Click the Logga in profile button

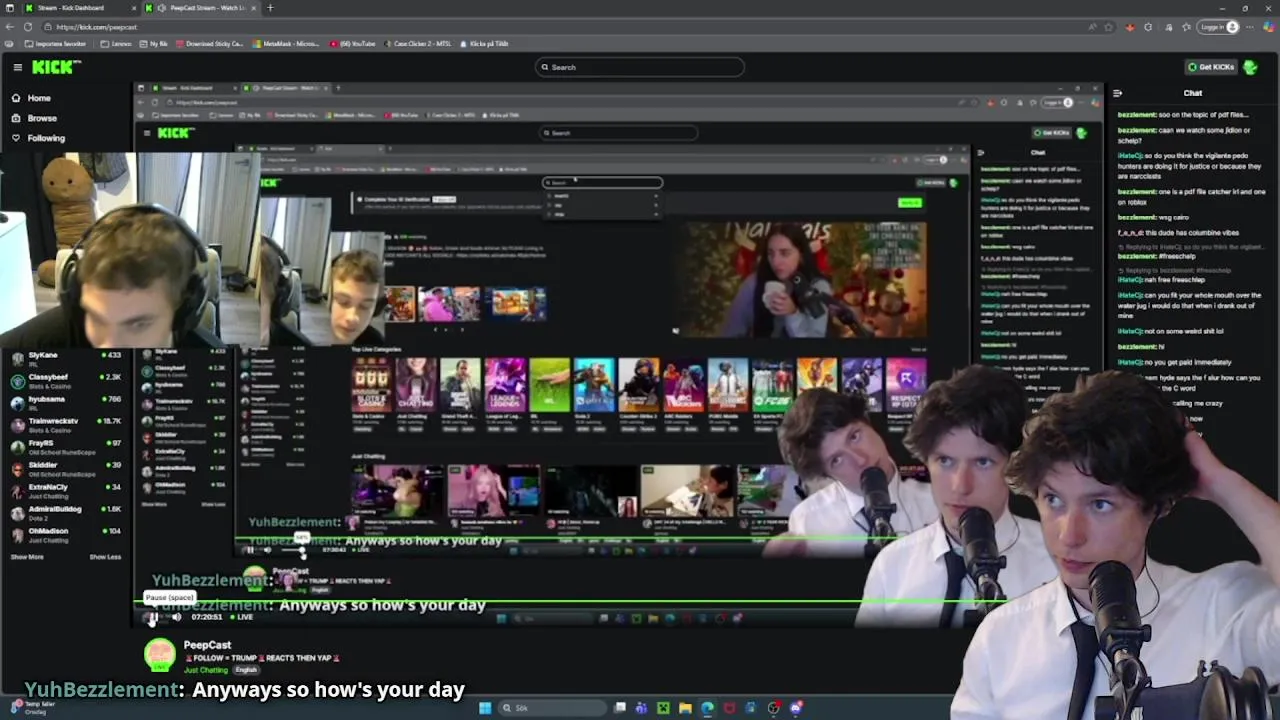point(1219,27)
